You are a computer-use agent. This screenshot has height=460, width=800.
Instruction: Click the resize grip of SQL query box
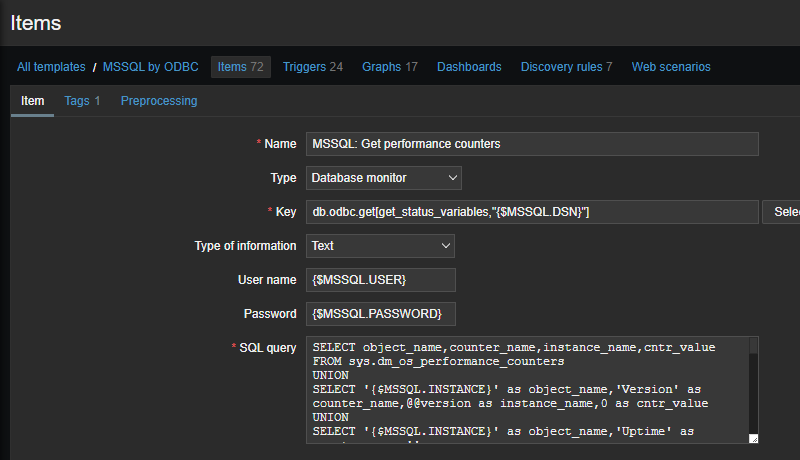tap(753, 438)
